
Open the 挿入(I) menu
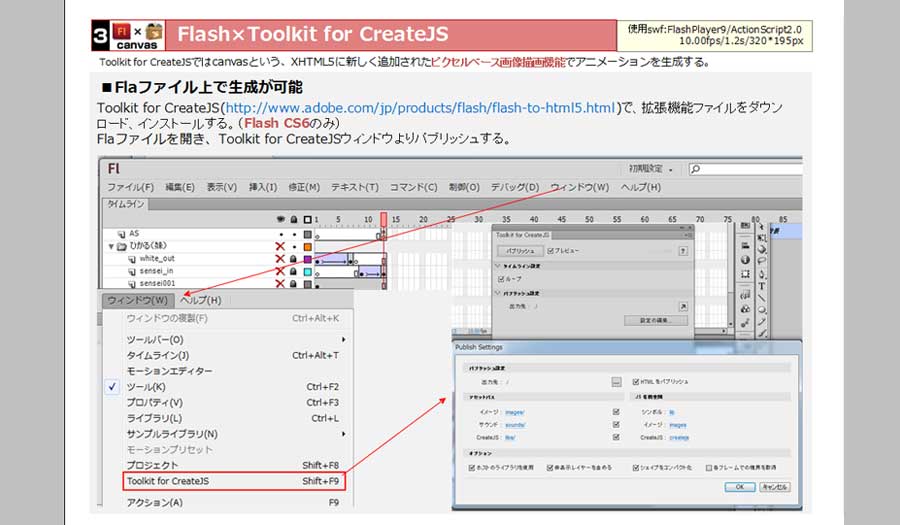point(262,187)
